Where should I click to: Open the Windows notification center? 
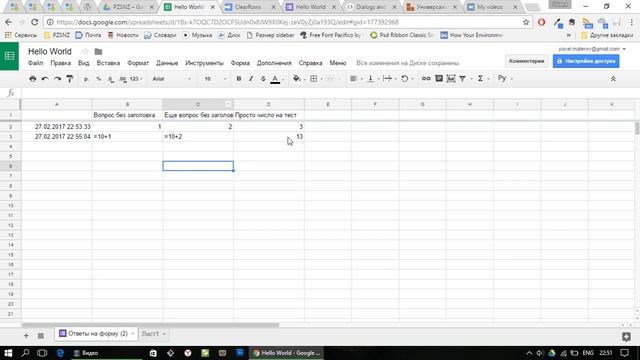(x=624, y=353)
